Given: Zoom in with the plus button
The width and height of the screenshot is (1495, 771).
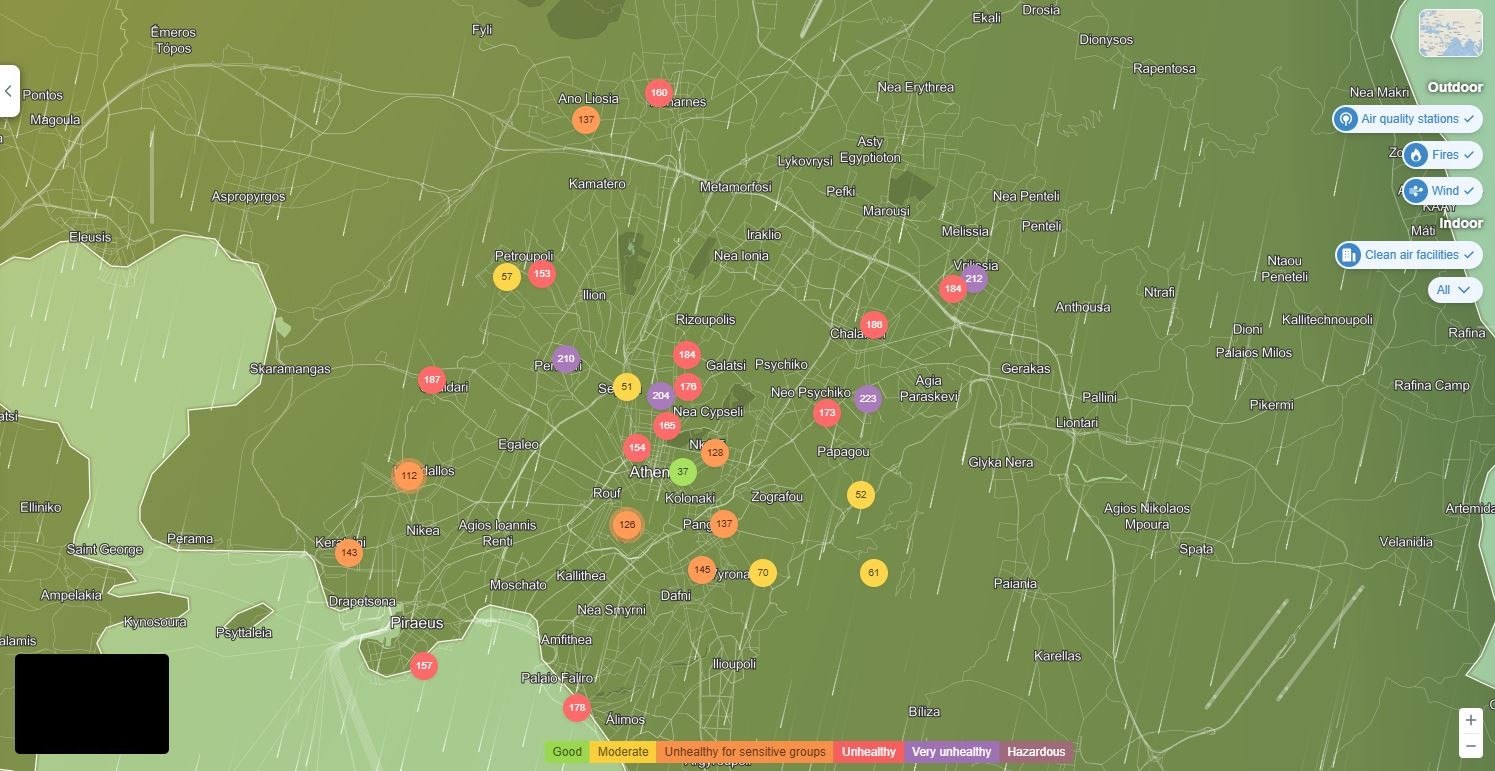Looking at the screenshot, I should click(x=1470, y=720).
